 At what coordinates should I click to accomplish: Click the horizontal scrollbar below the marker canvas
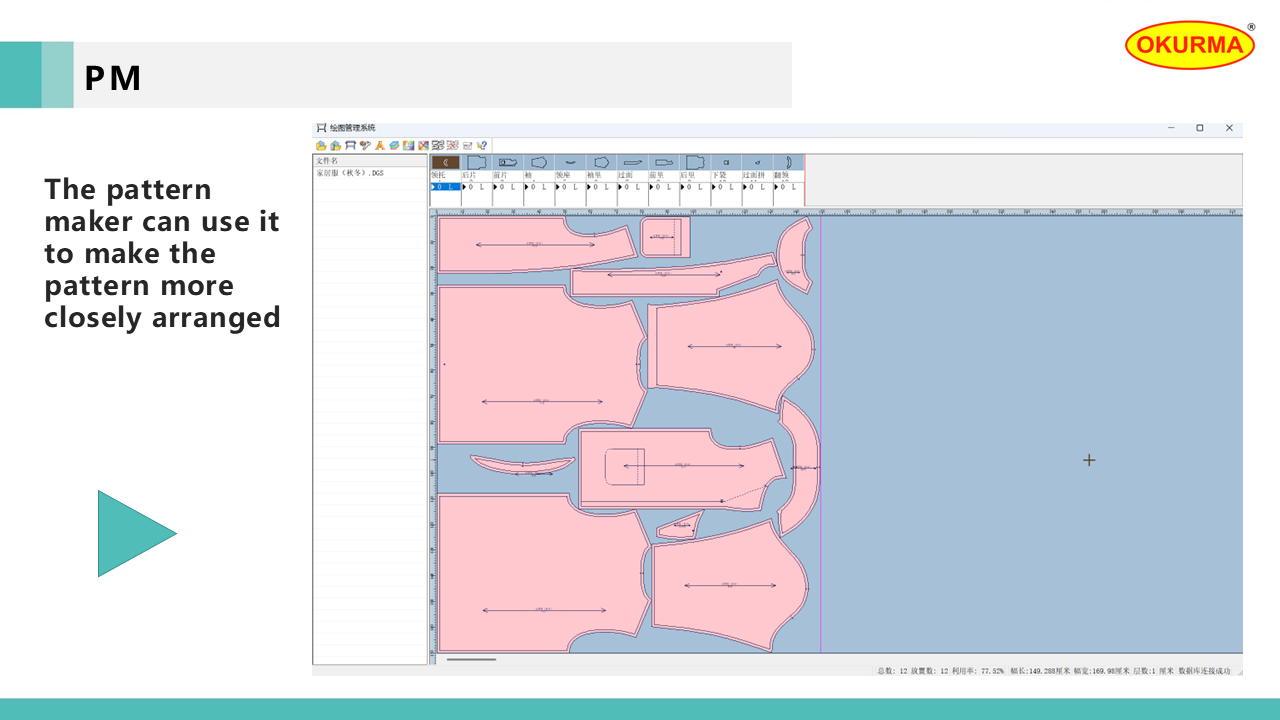click(x=471, y=659)
